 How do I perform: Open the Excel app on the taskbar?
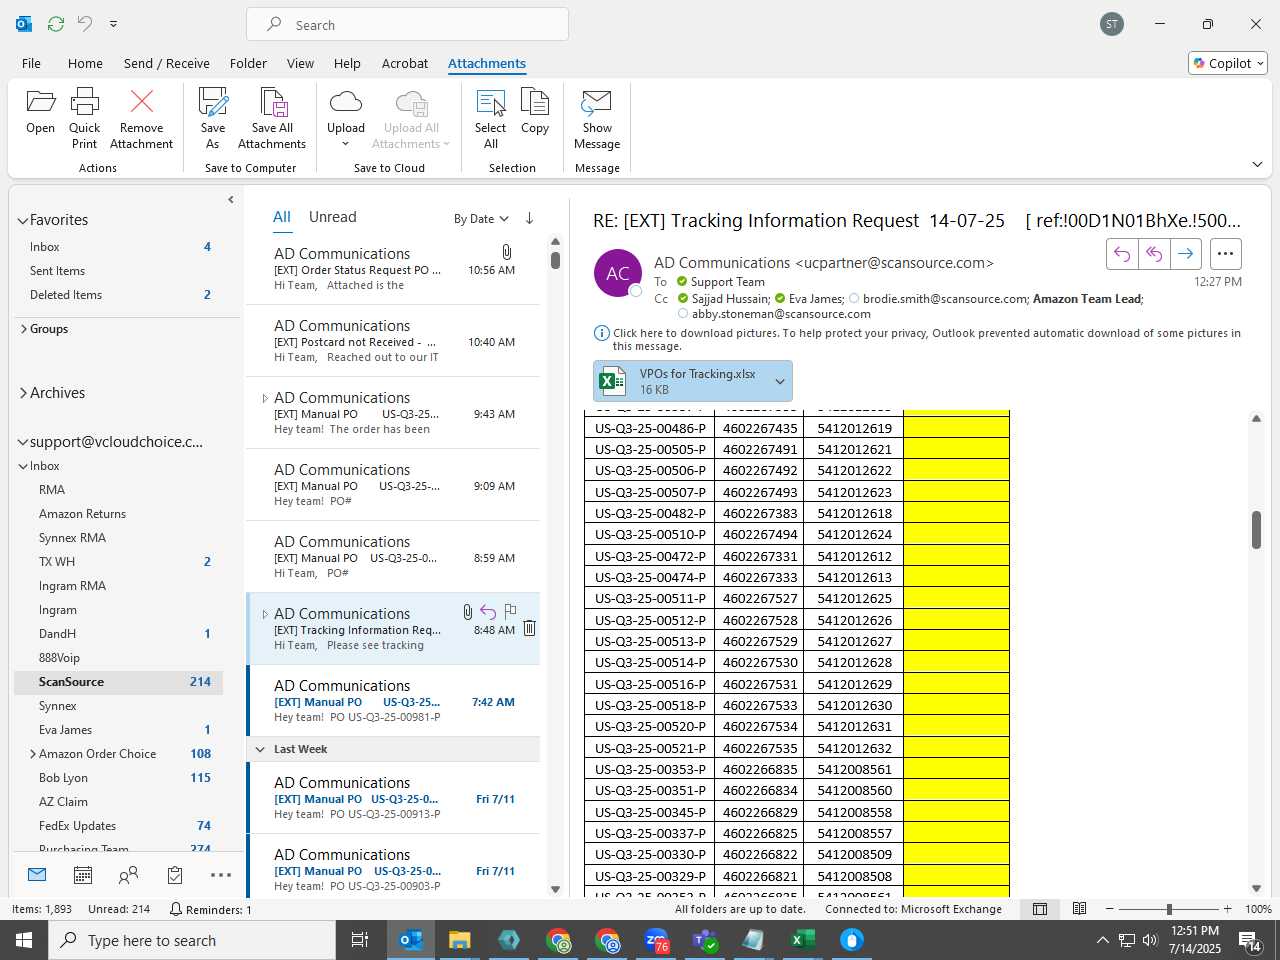pos(803,940)
